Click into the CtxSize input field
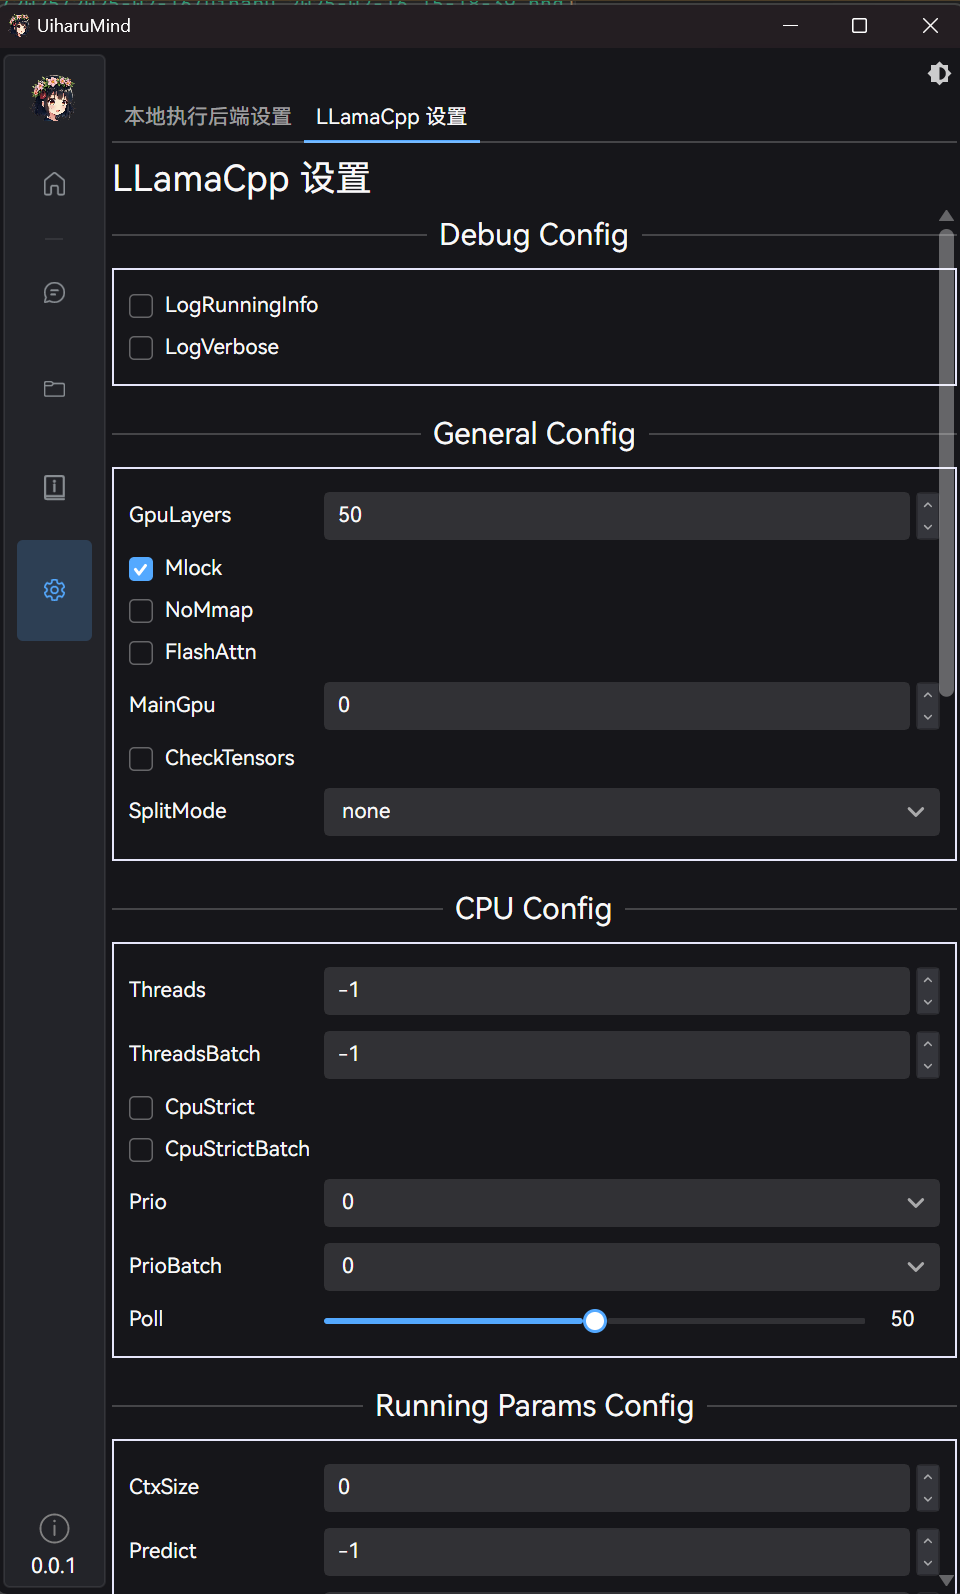The width and height of the screenshot is (960, 1594). 616,1488
